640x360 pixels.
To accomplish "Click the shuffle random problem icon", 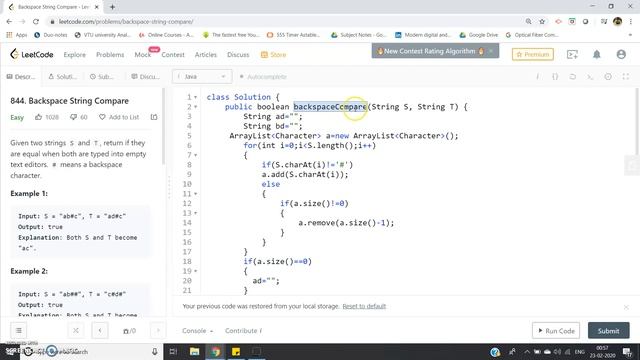I will (x=76, y=331).
